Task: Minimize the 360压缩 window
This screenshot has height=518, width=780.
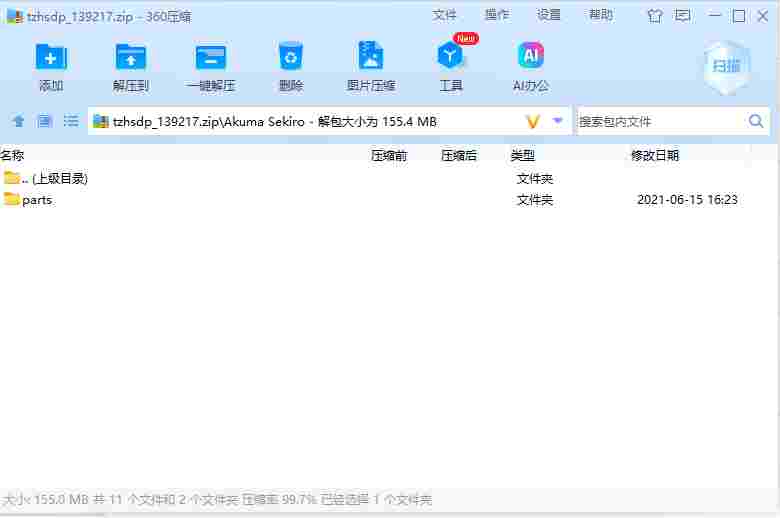Action: point(714,16)
